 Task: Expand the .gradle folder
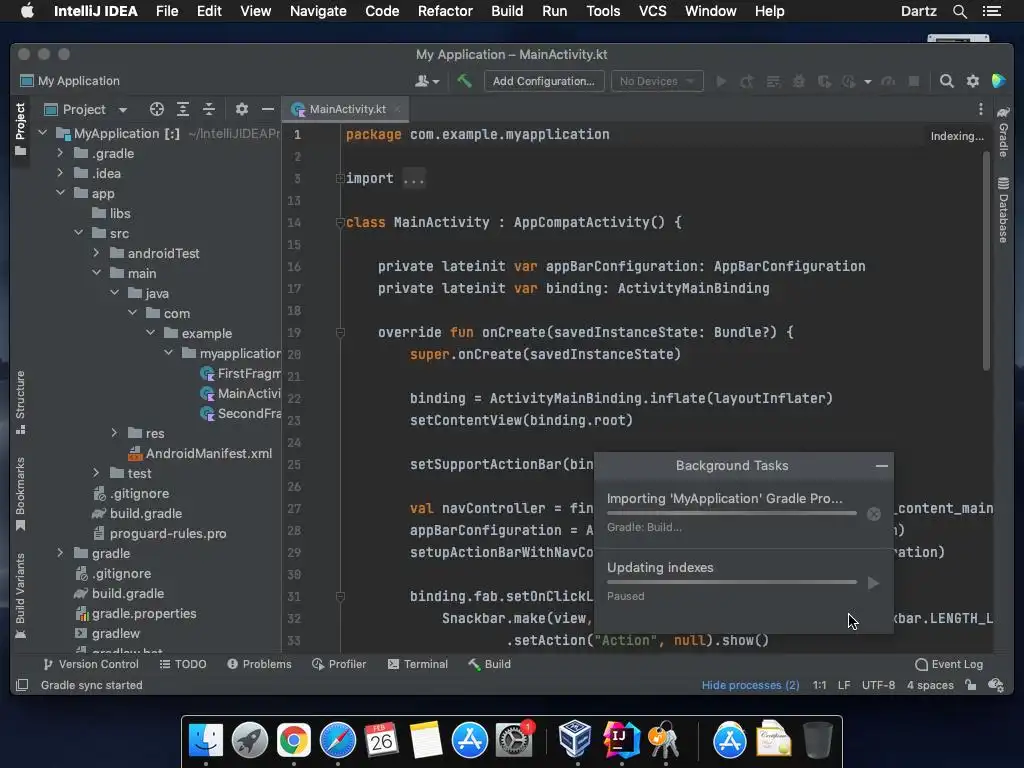point(60,153)
